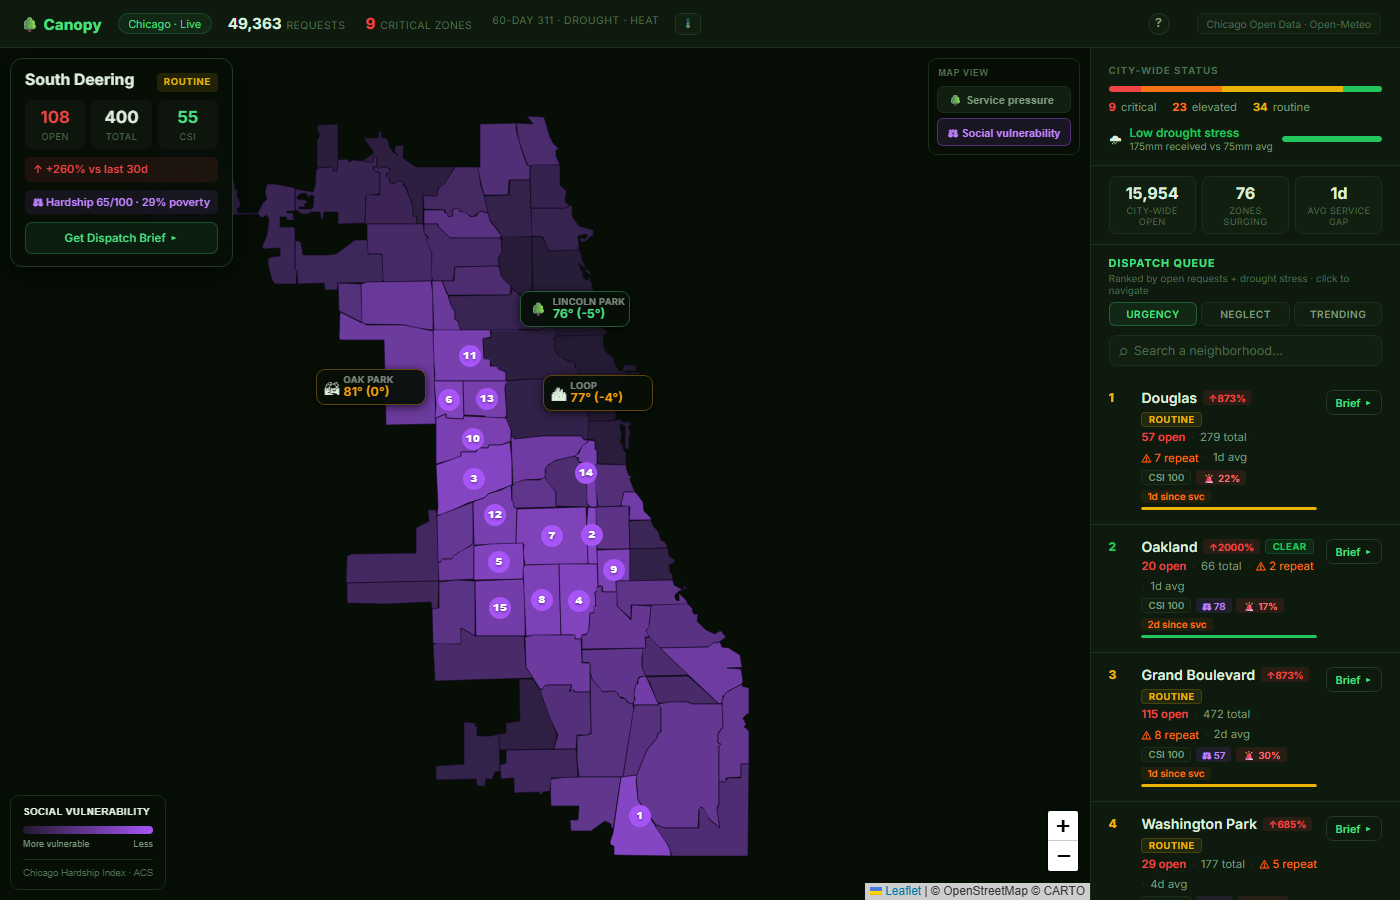Get Dispatch Brief for South Deering
Image resolution: width=1400 pixels, height=900 pixels.
click(x=121, y=238)
